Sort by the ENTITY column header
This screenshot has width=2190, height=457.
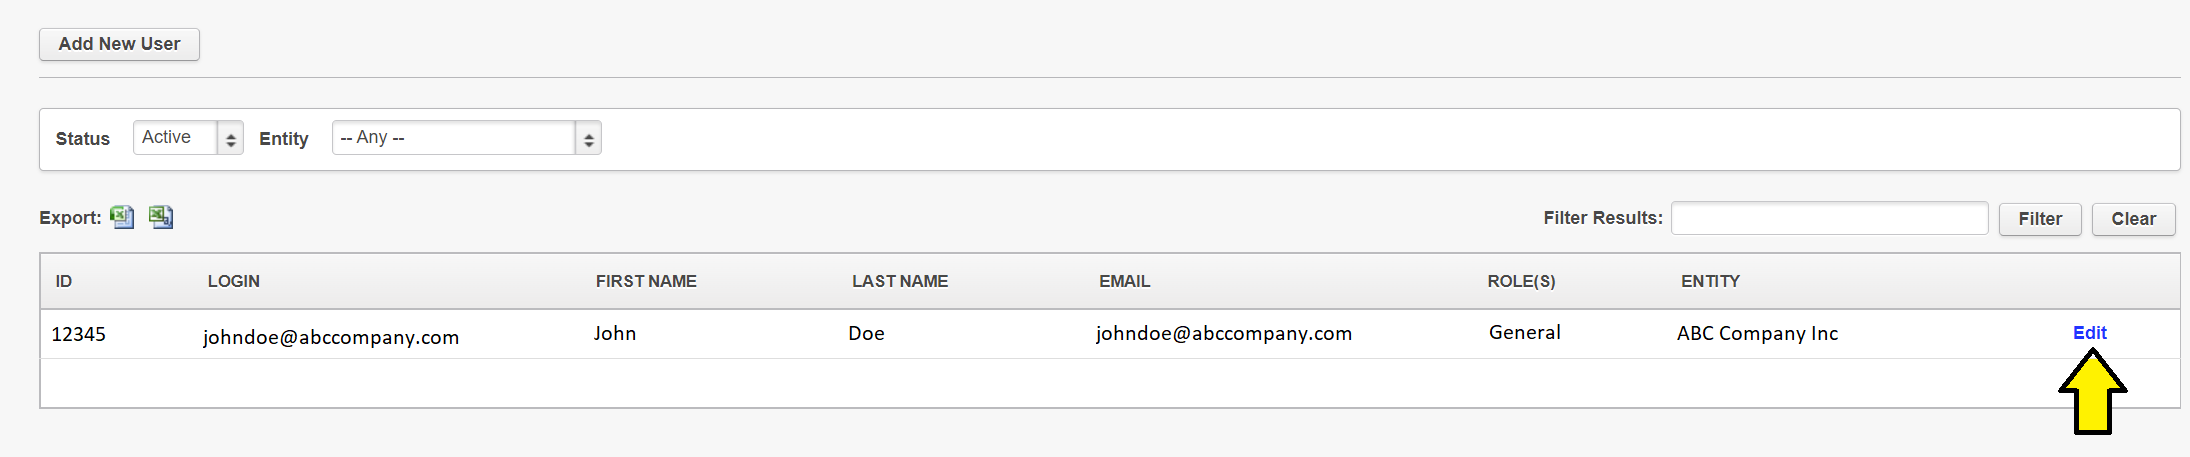pyautogui.click(x=1710, y=281)
